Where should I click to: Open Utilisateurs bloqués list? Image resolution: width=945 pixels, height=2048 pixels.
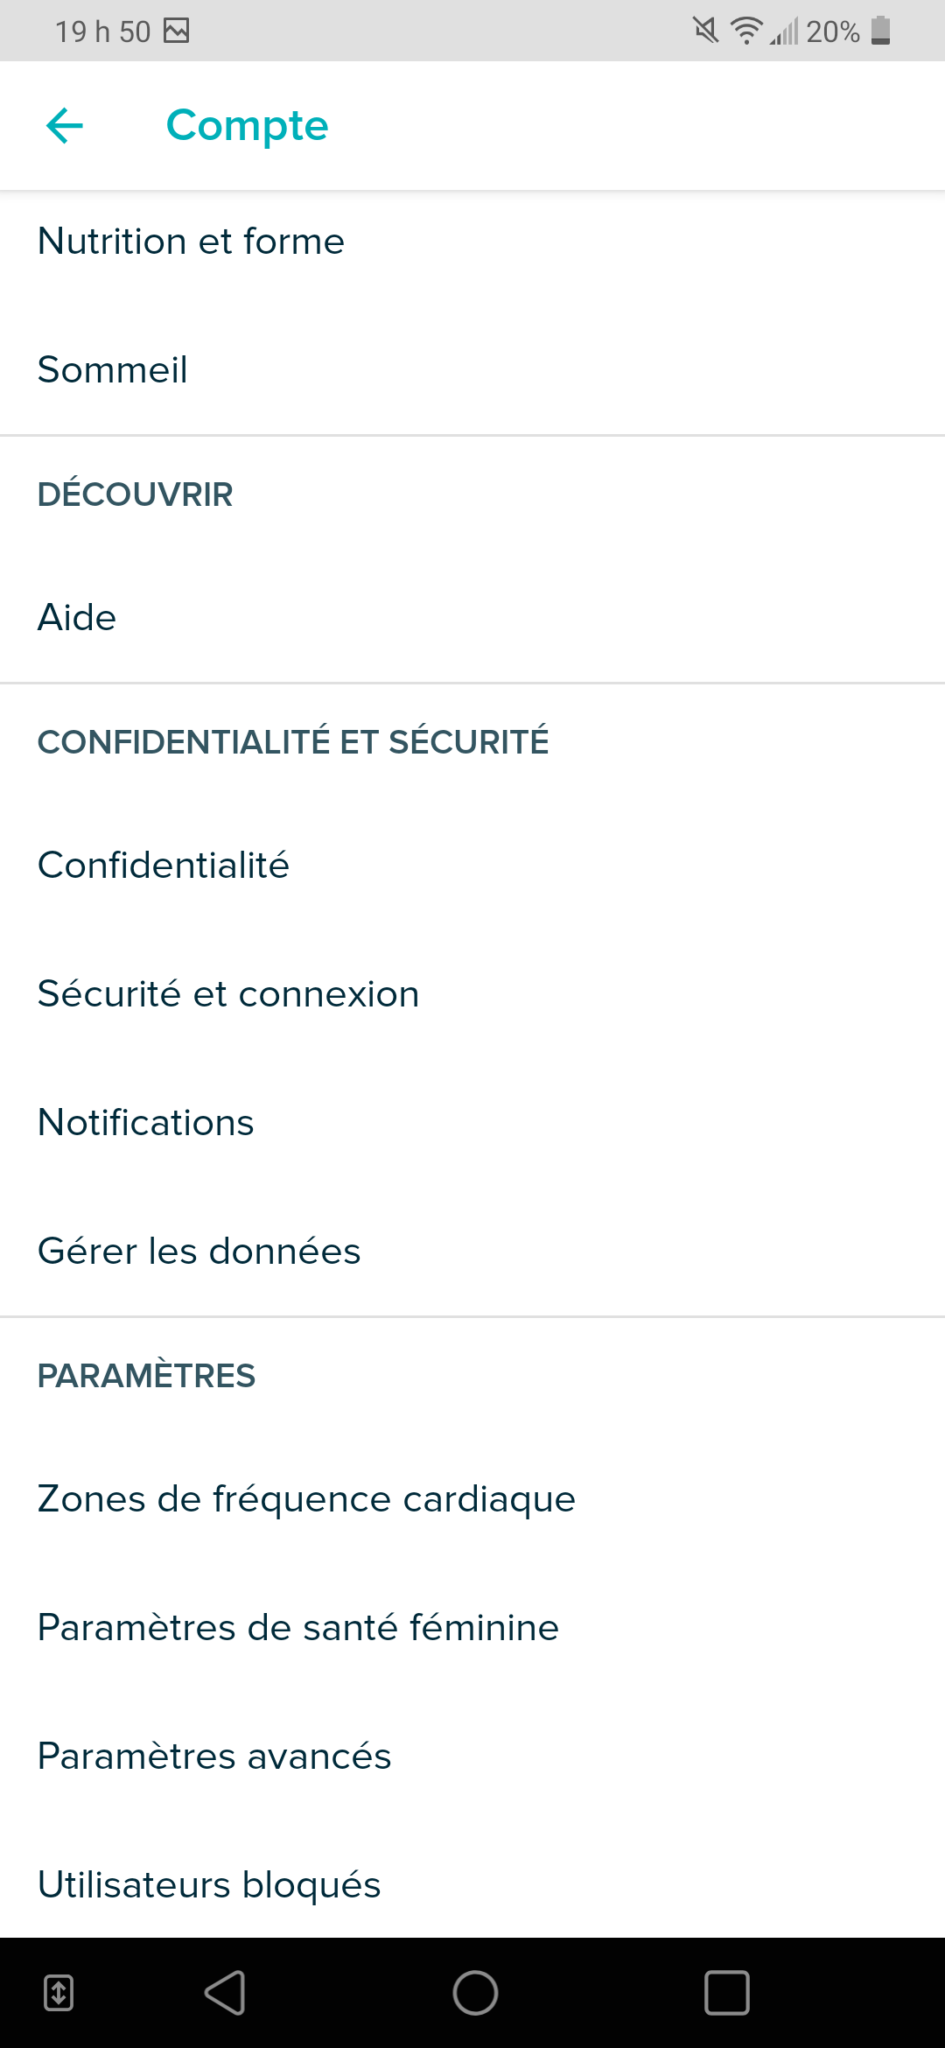tap(209, 1885)
